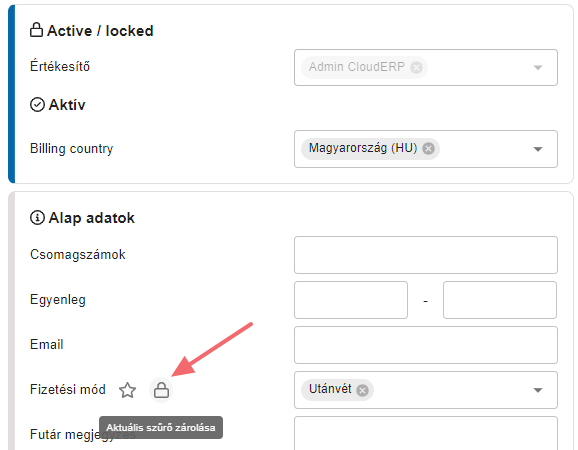Click into the Csomagszámok input field
This screenshot has width=578, height=450.
[426, 255]
